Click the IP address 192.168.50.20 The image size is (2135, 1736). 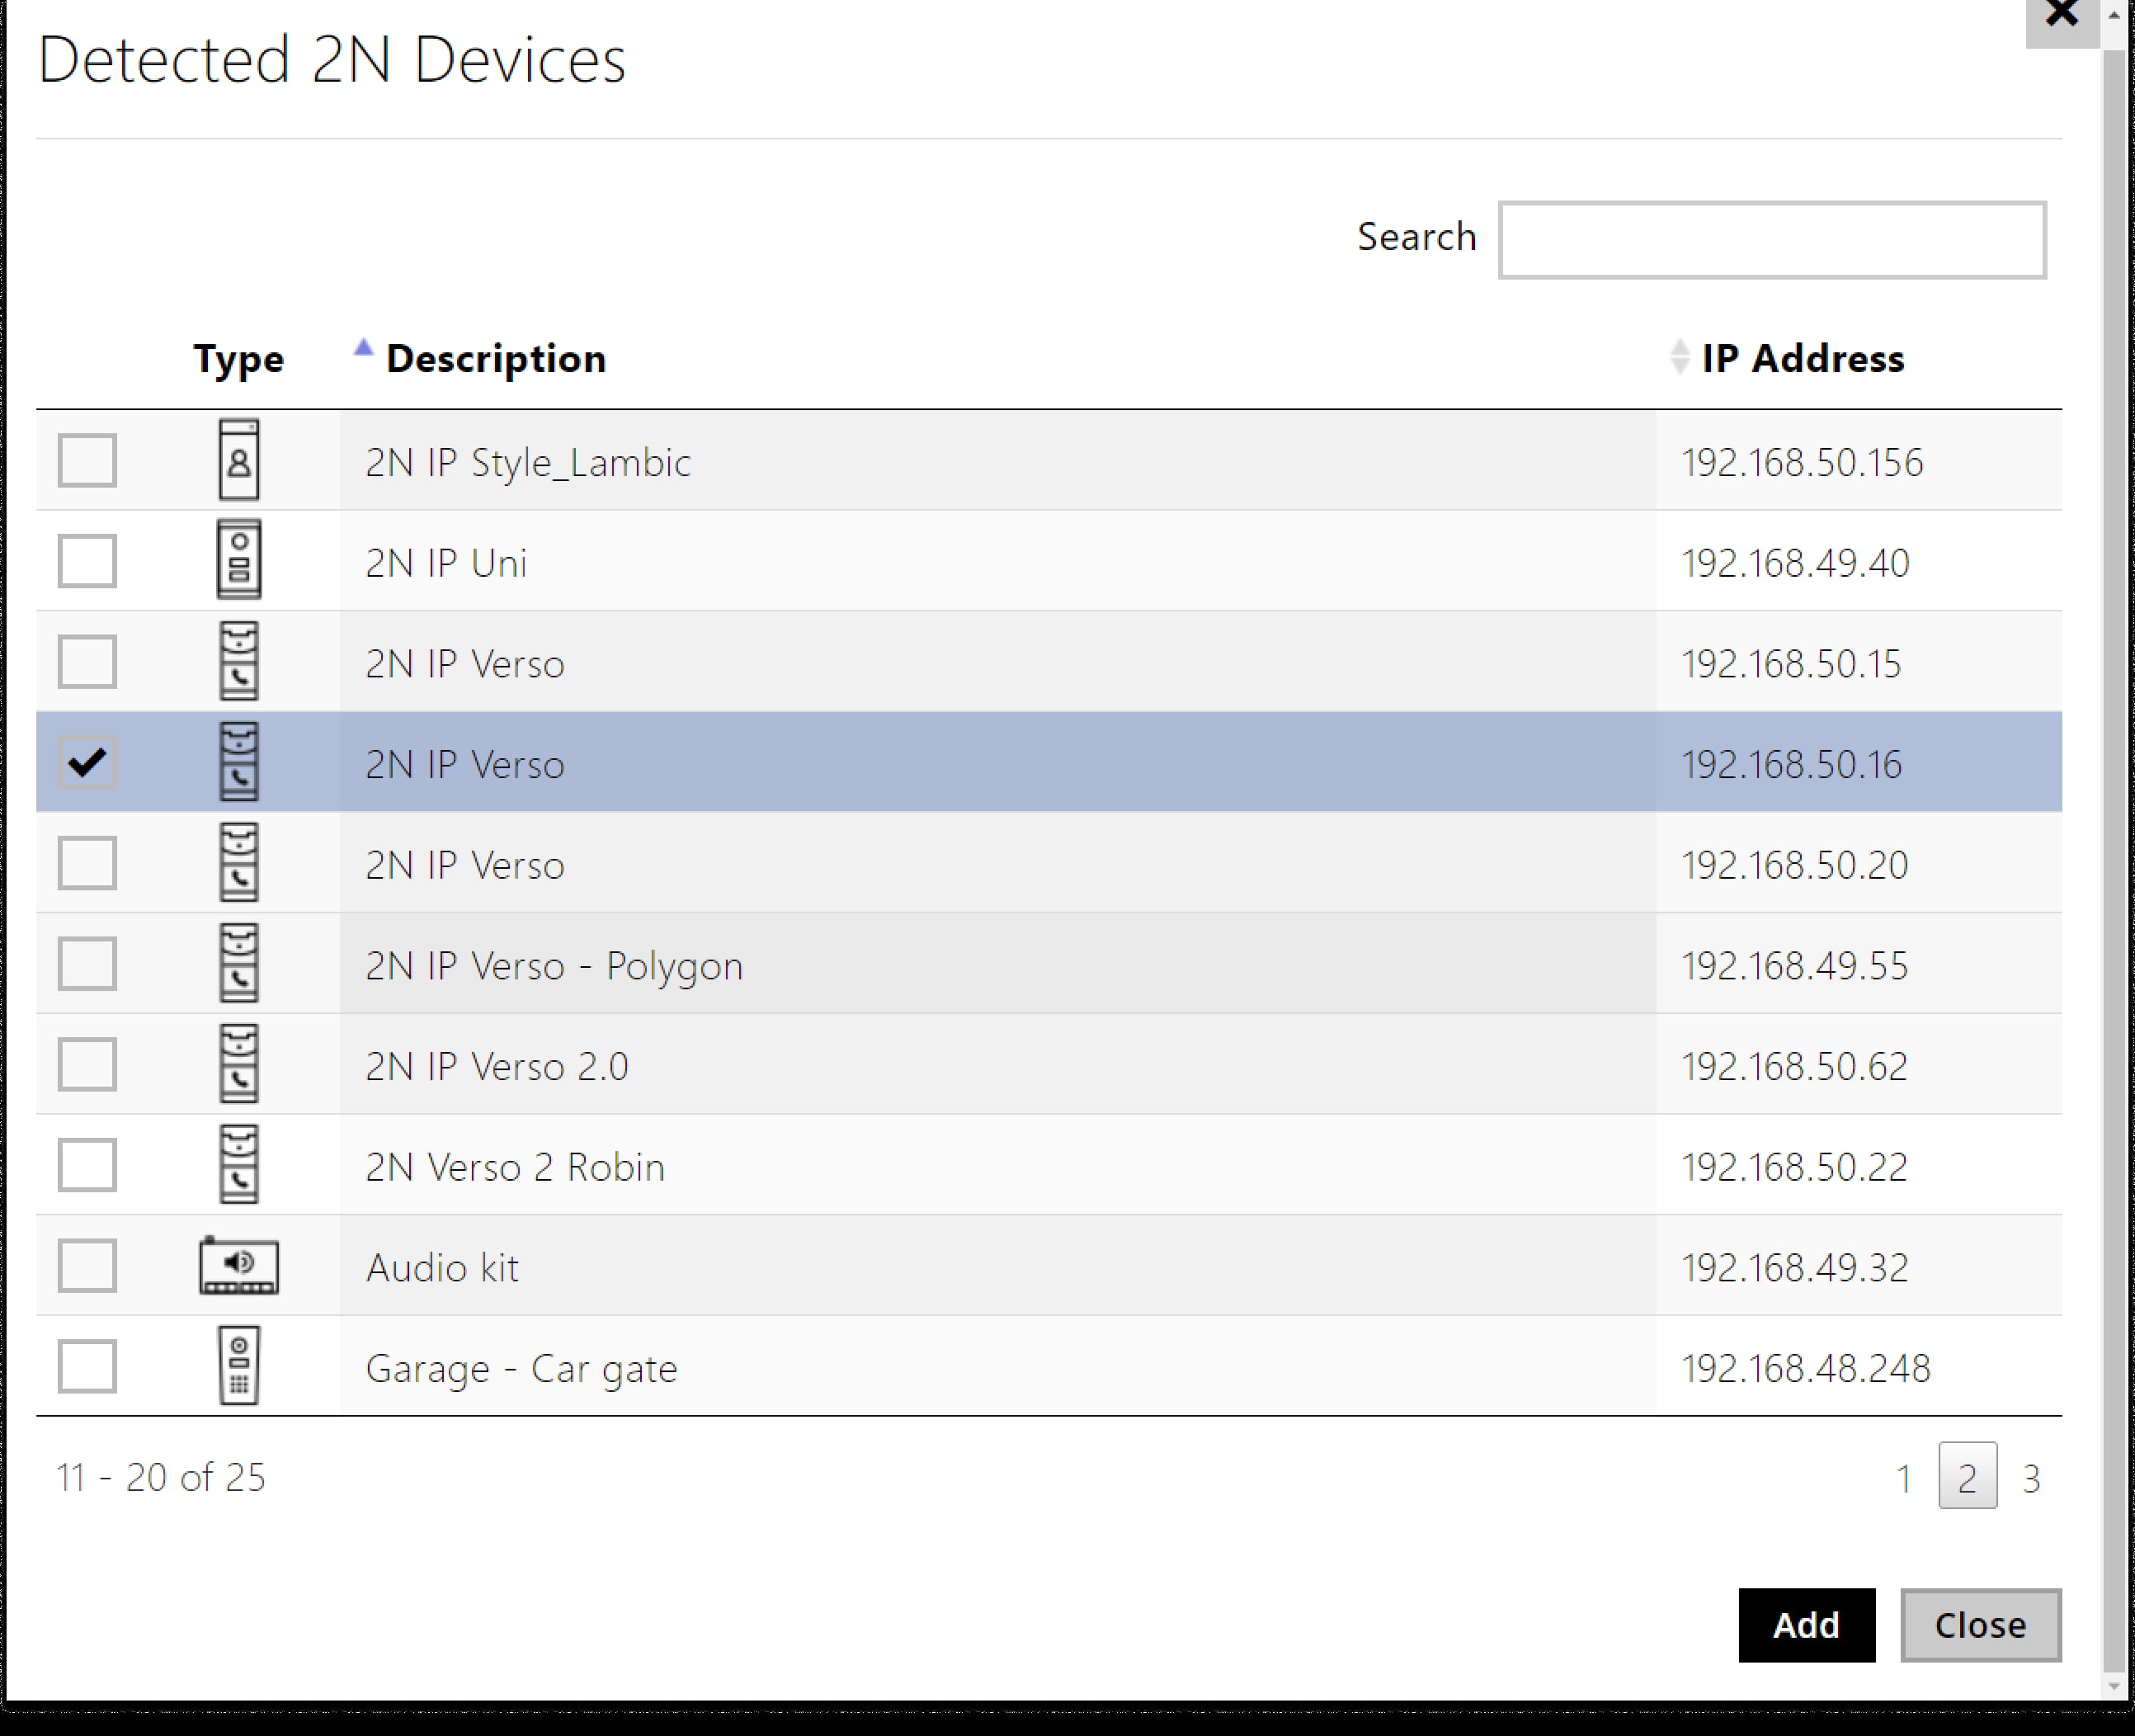[1795, 865]
